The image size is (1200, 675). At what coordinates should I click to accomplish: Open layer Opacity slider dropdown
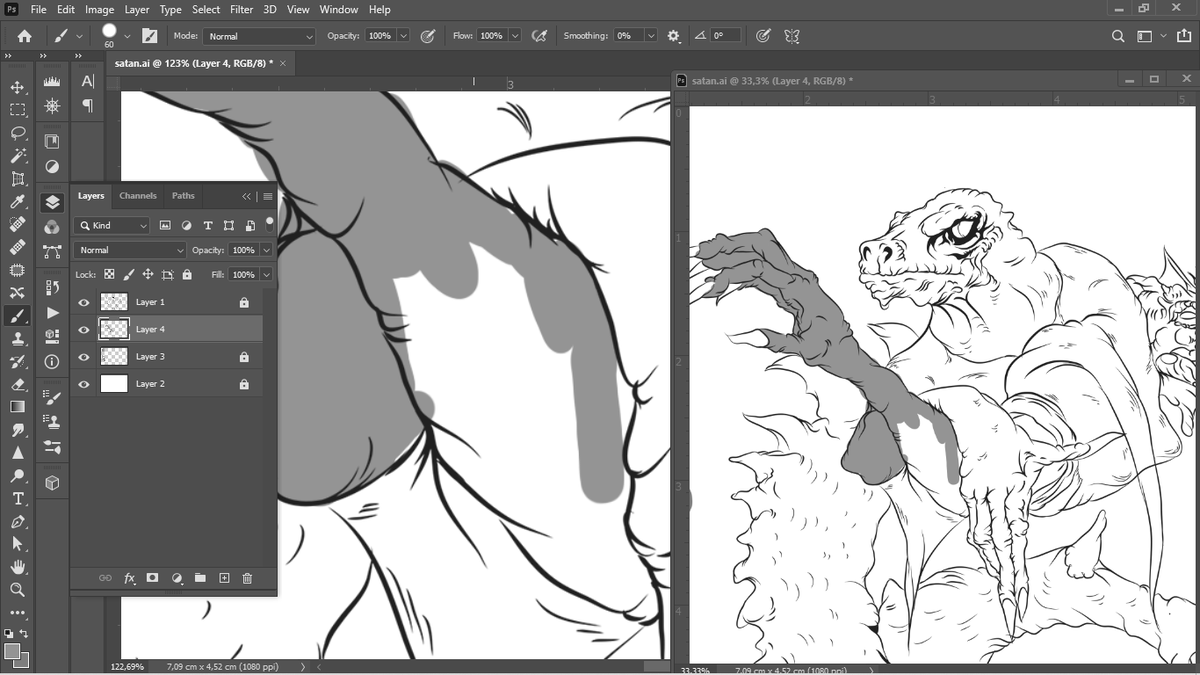pyautogui.click(x=266, y=250)
